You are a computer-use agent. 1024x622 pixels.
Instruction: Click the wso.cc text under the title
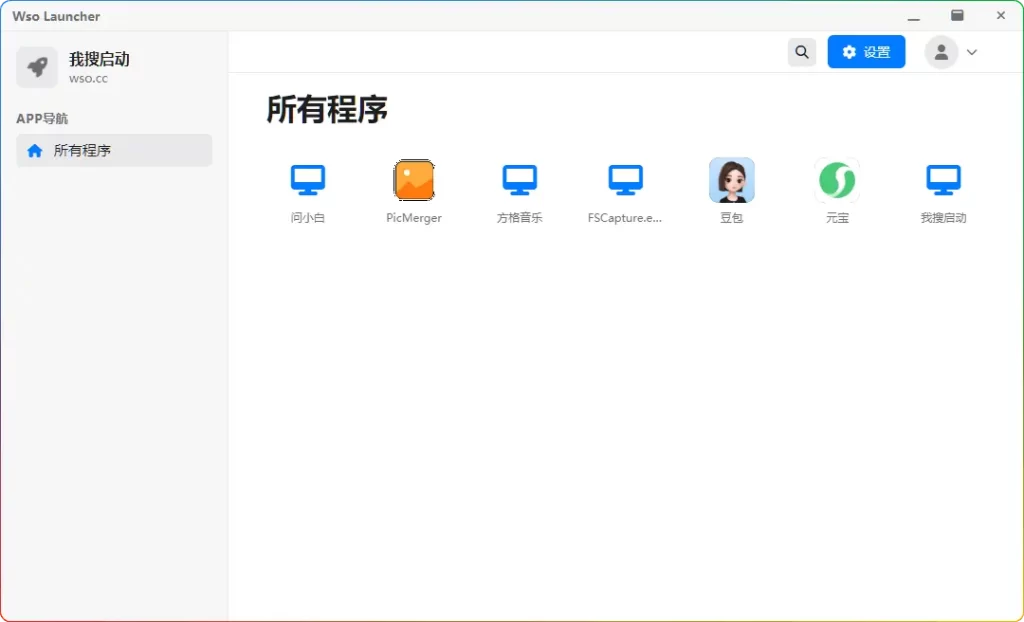pyautogui.click(x=88, y=79)
